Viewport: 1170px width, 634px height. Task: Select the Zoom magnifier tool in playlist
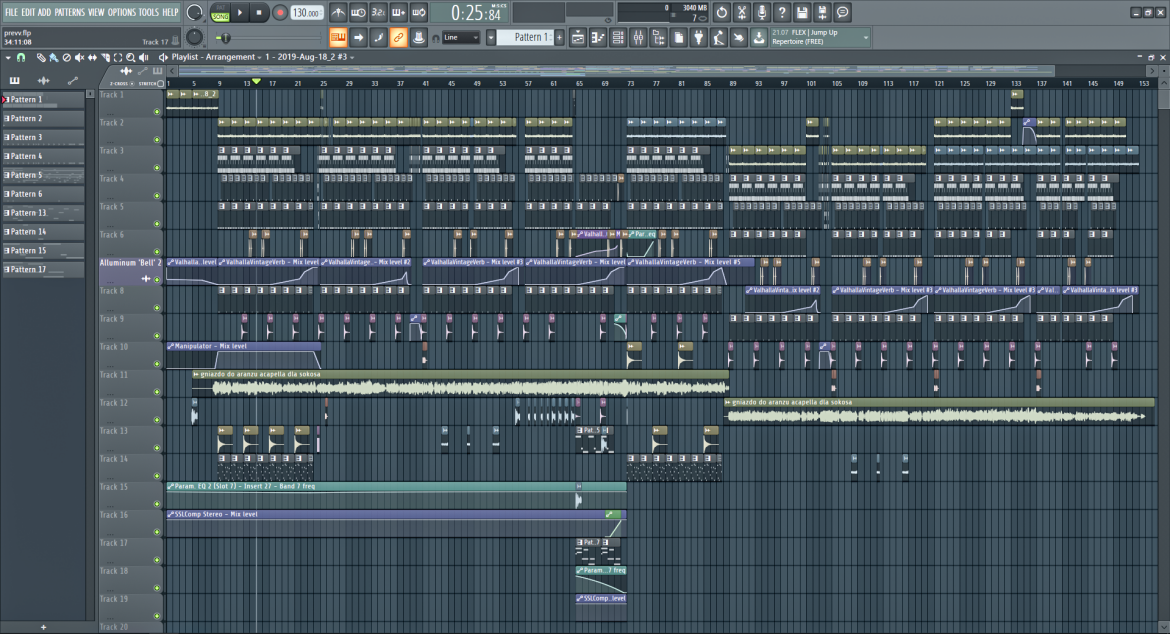[131, 57]
